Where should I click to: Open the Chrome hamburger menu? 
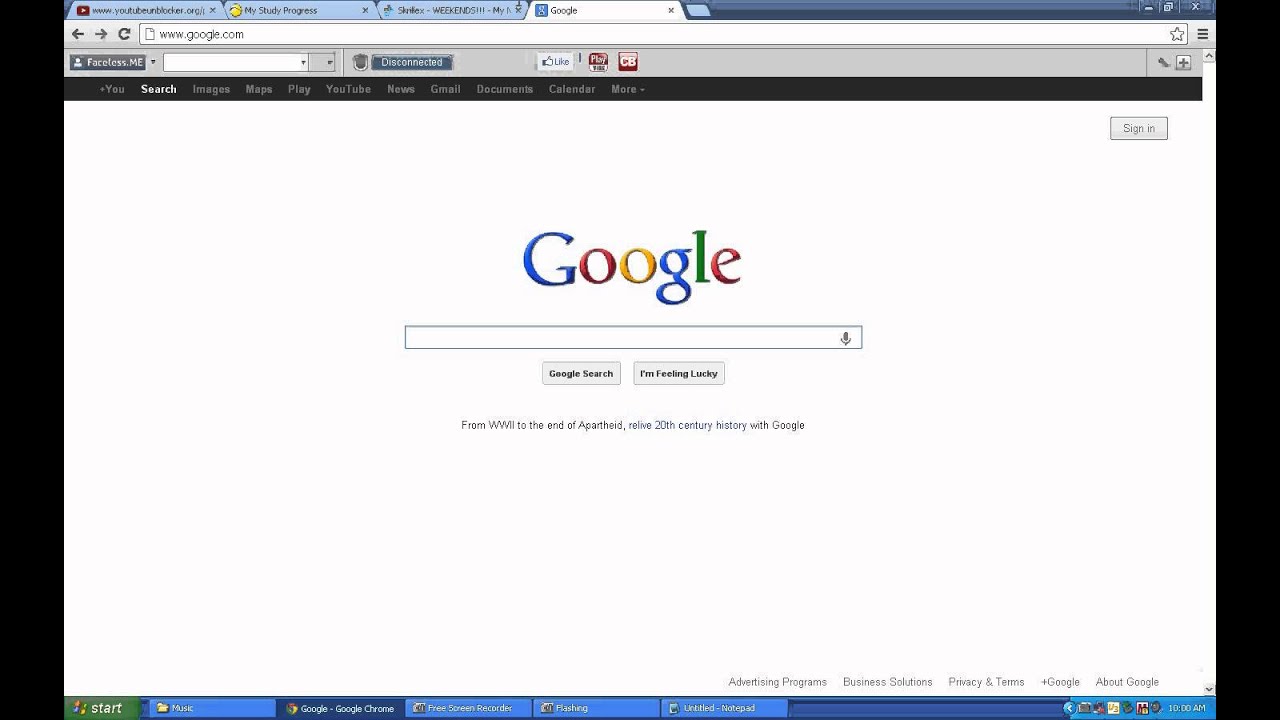(1203, 34)
